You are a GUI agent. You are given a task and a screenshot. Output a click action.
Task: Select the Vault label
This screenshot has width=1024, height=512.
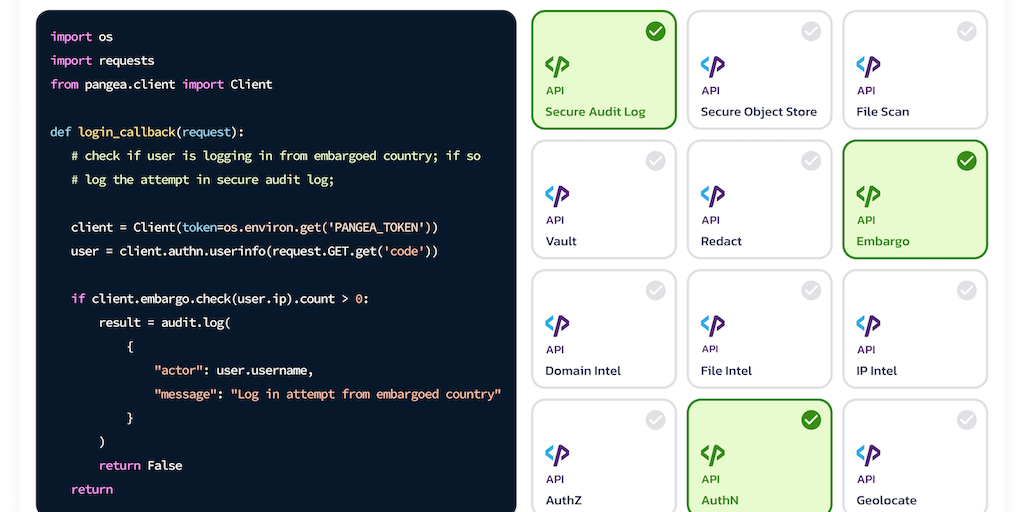[561, 241]
